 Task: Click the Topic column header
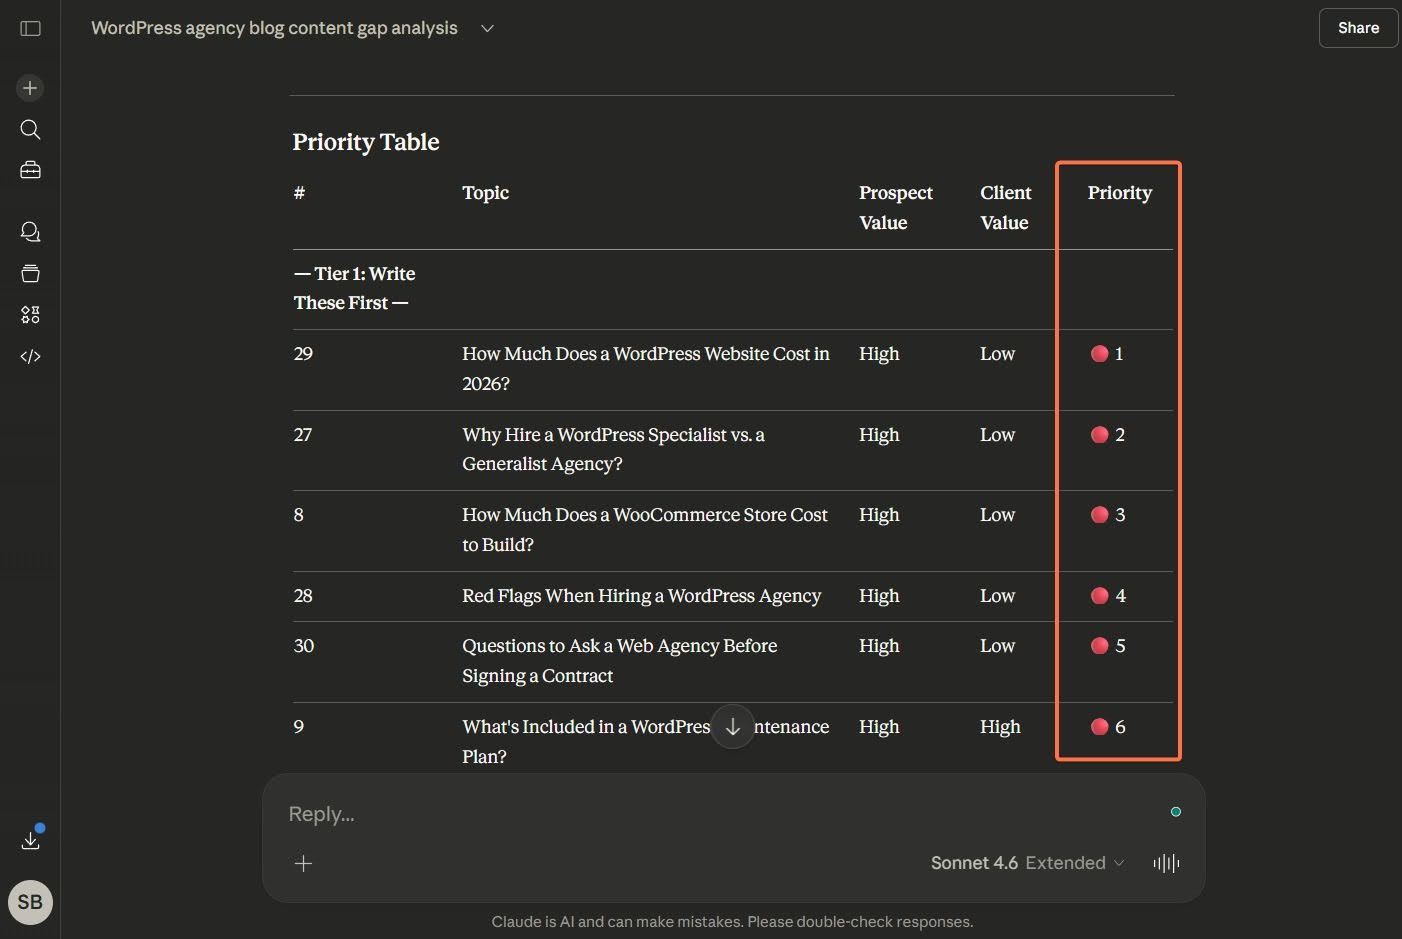coord(485,193)
